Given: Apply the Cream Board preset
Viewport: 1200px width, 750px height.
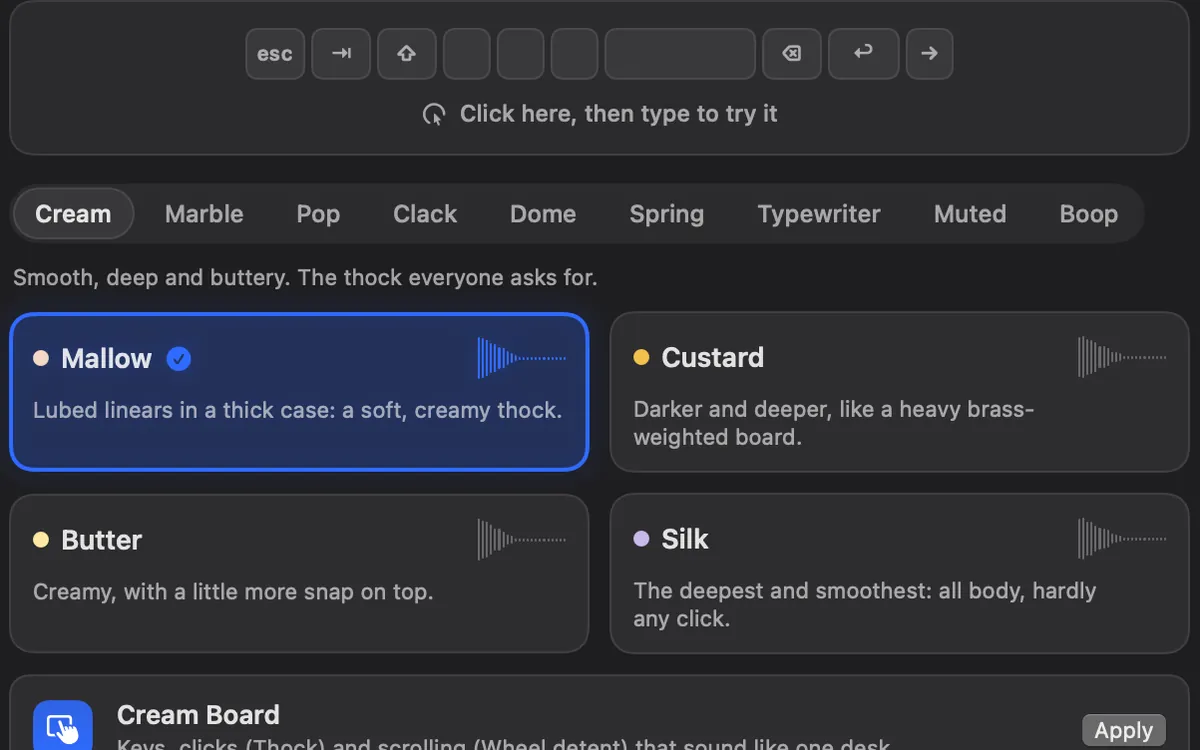Looking at the screenshot, I should [1124, 730].
